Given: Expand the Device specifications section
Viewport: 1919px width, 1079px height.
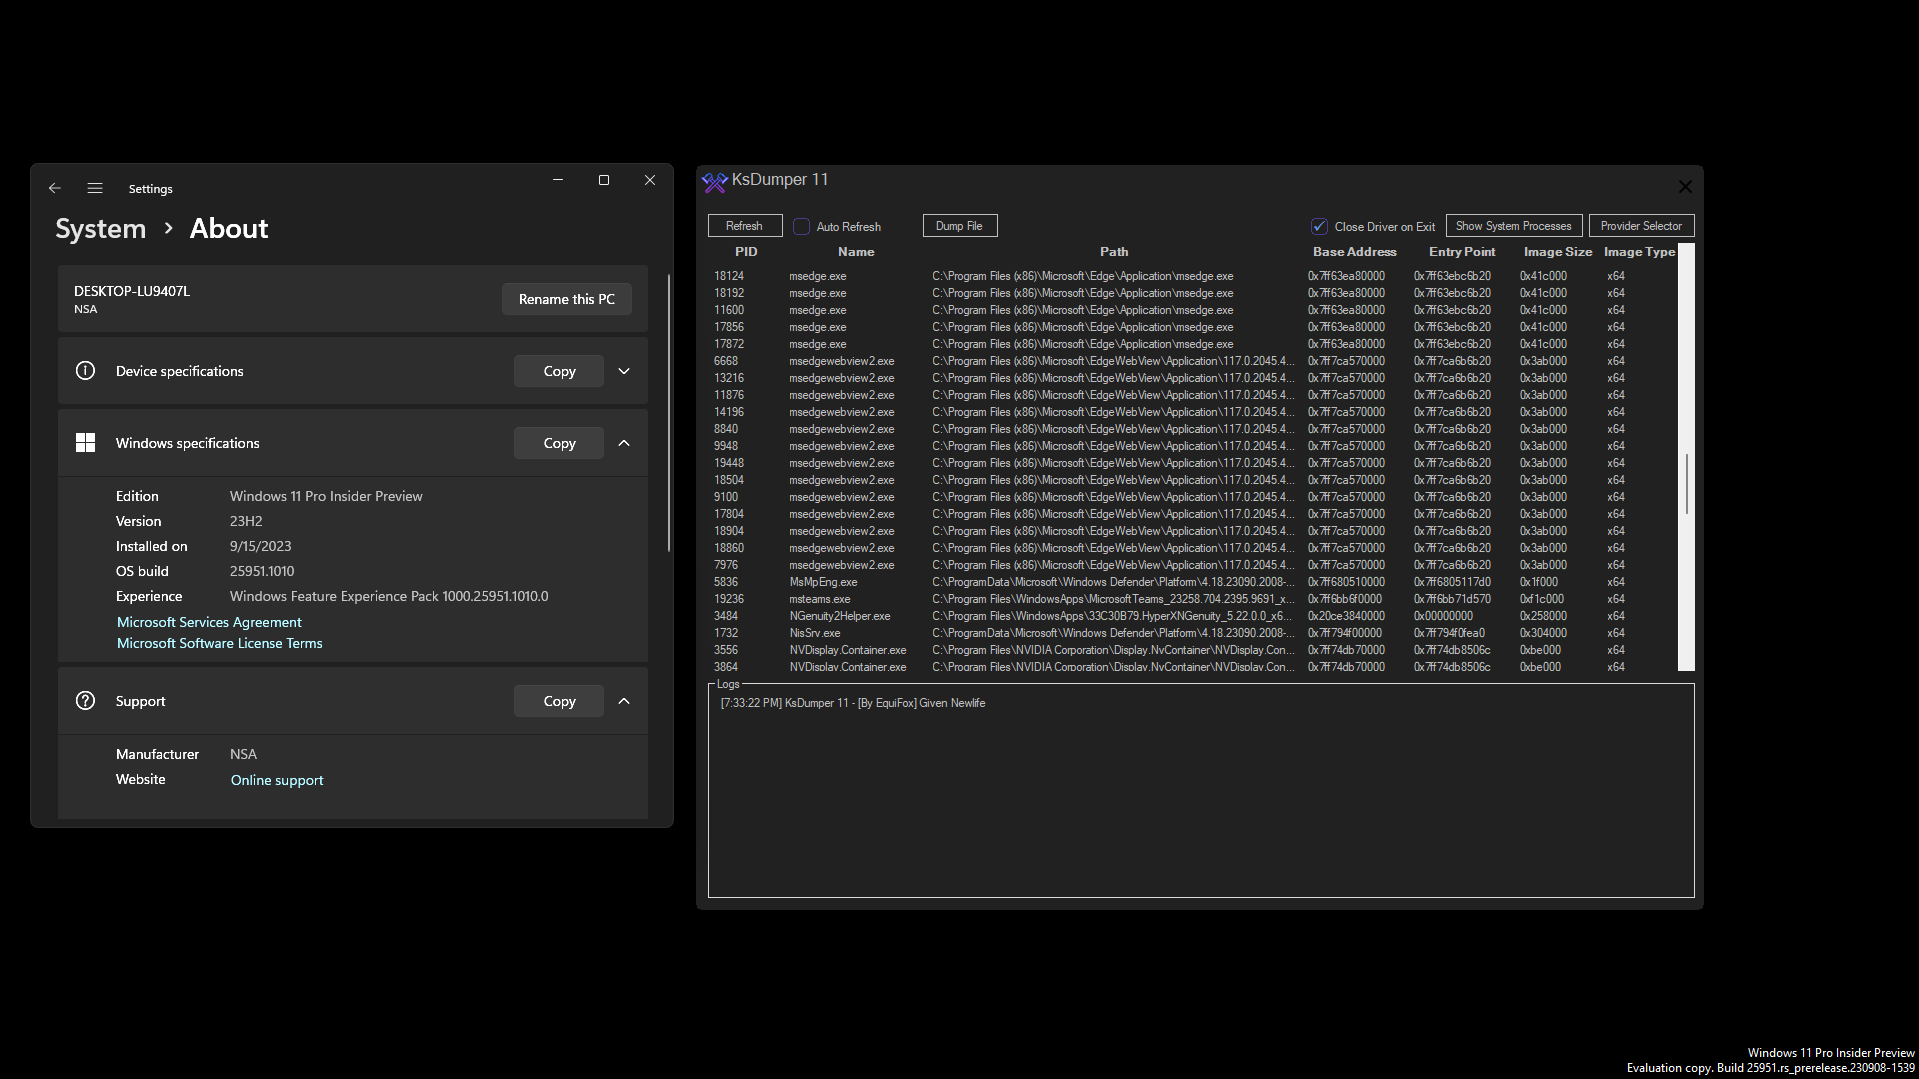Looking at the screenshot, I should pos(623,370).
